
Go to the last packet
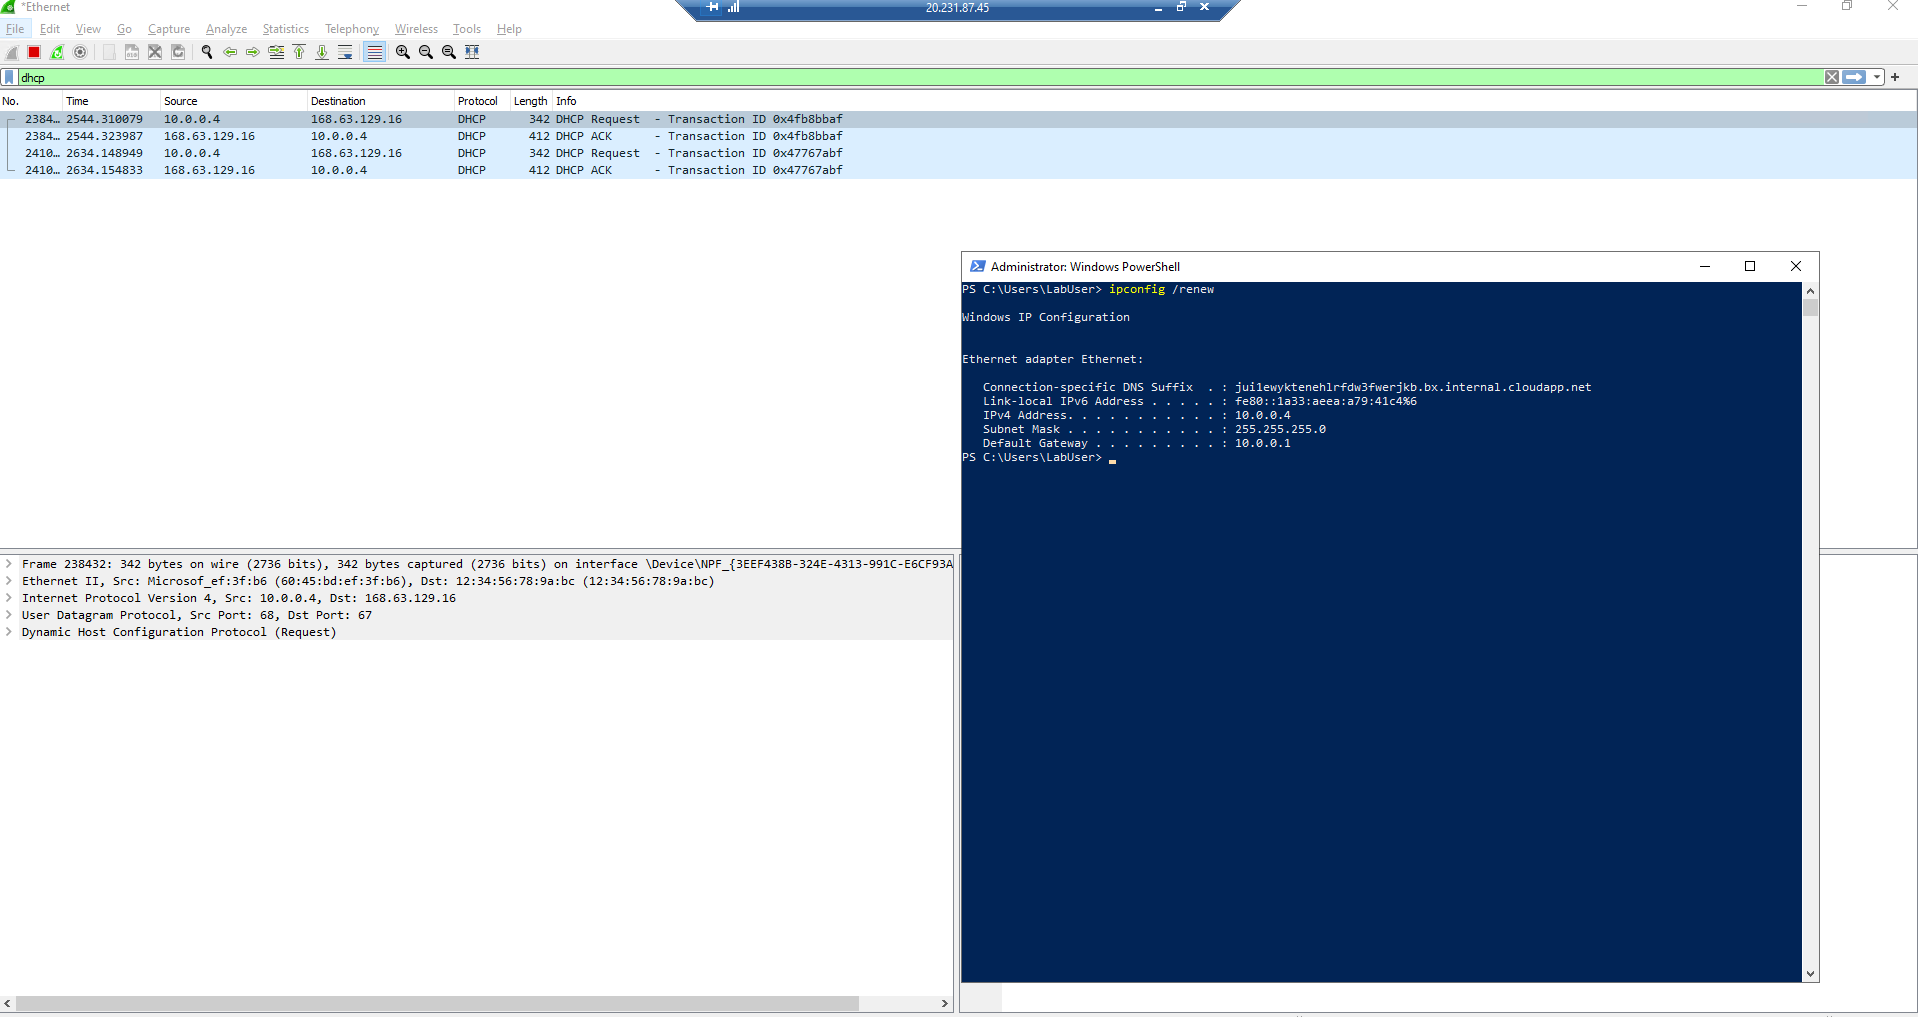(x=322, y=52)
